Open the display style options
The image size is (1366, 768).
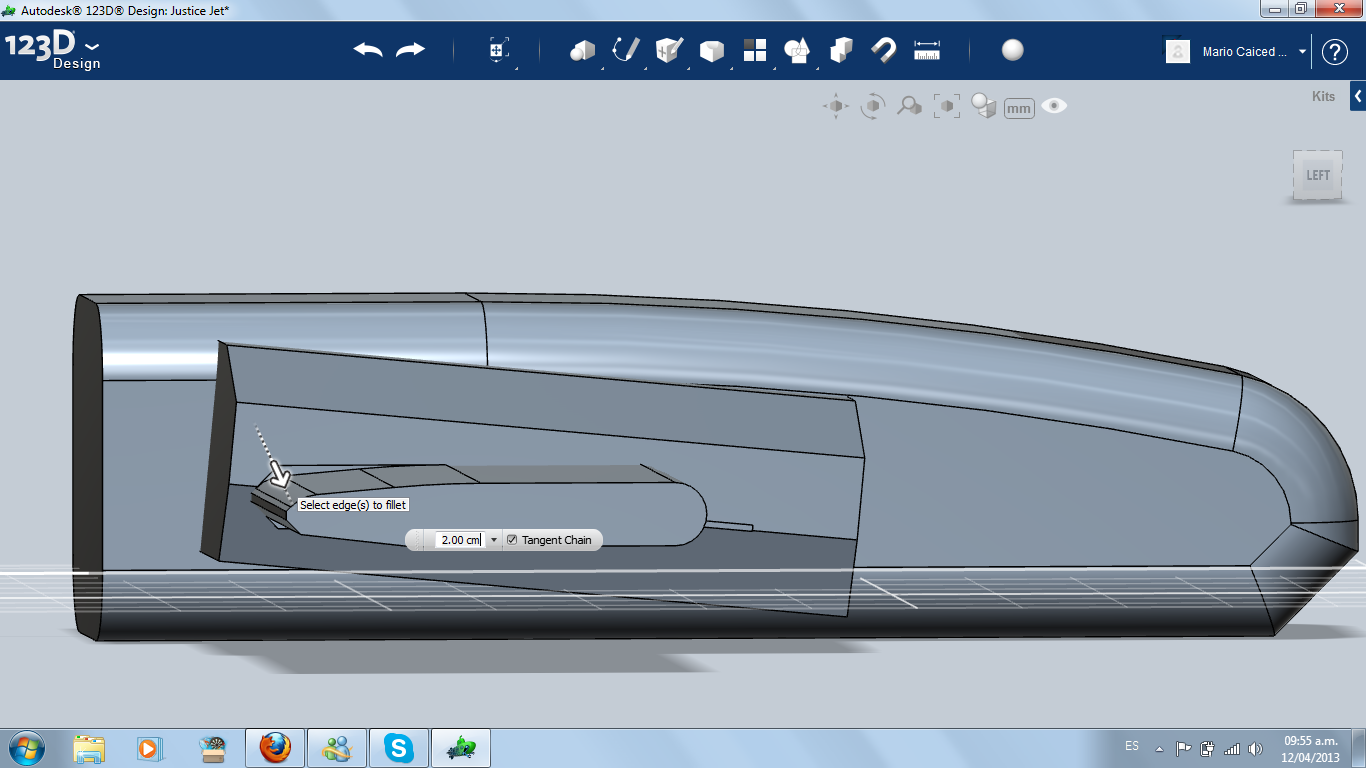point(984,106)
